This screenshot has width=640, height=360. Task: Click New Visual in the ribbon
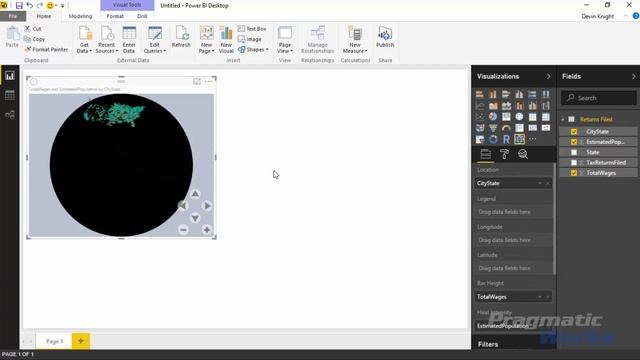[226, 40]
